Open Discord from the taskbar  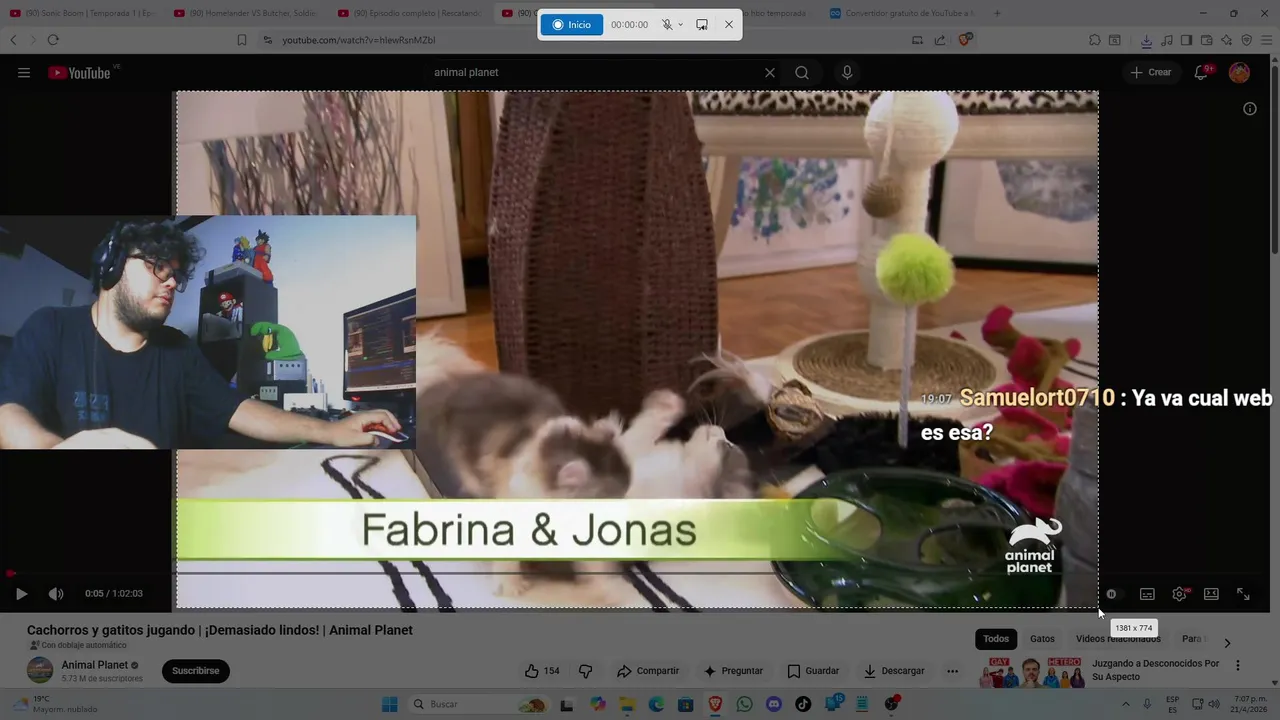pyautogui.click(x=773, y=704)
